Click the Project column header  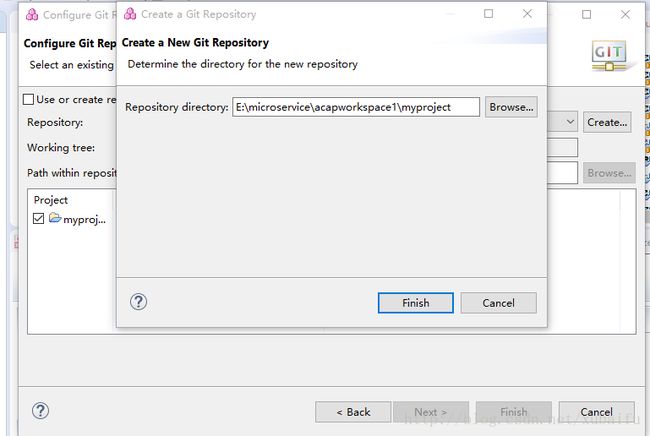pos(51,200)
